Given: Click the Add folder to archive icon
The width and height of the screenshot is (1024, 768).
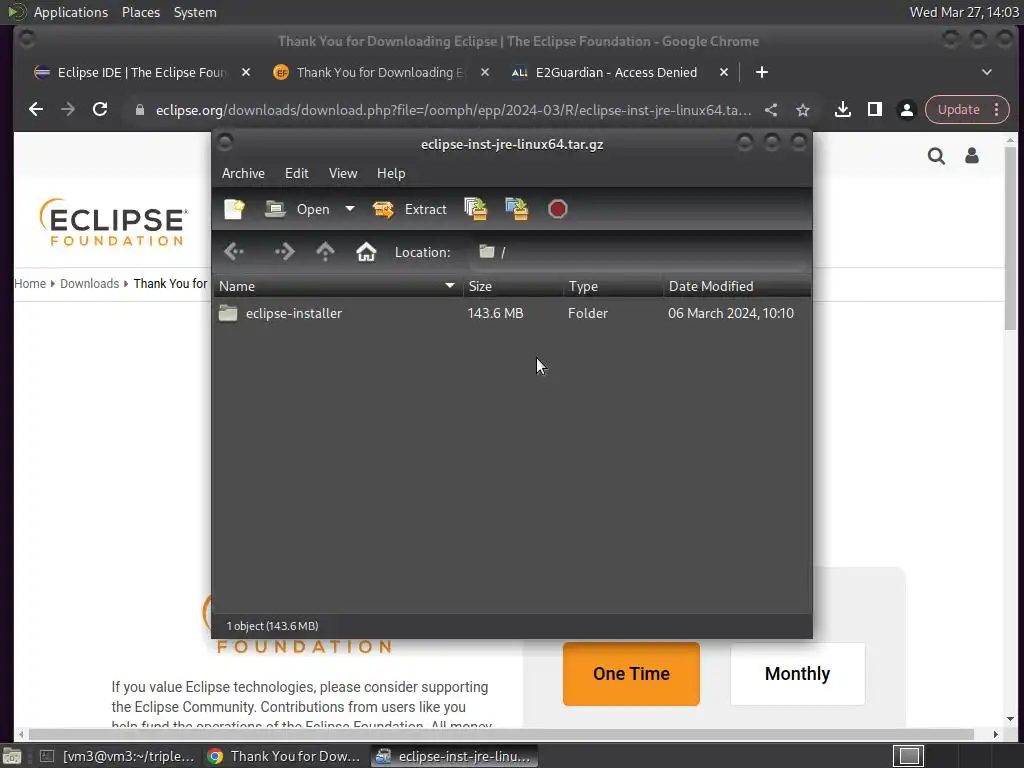Looking at the screenshot, I should coord(517,209).
